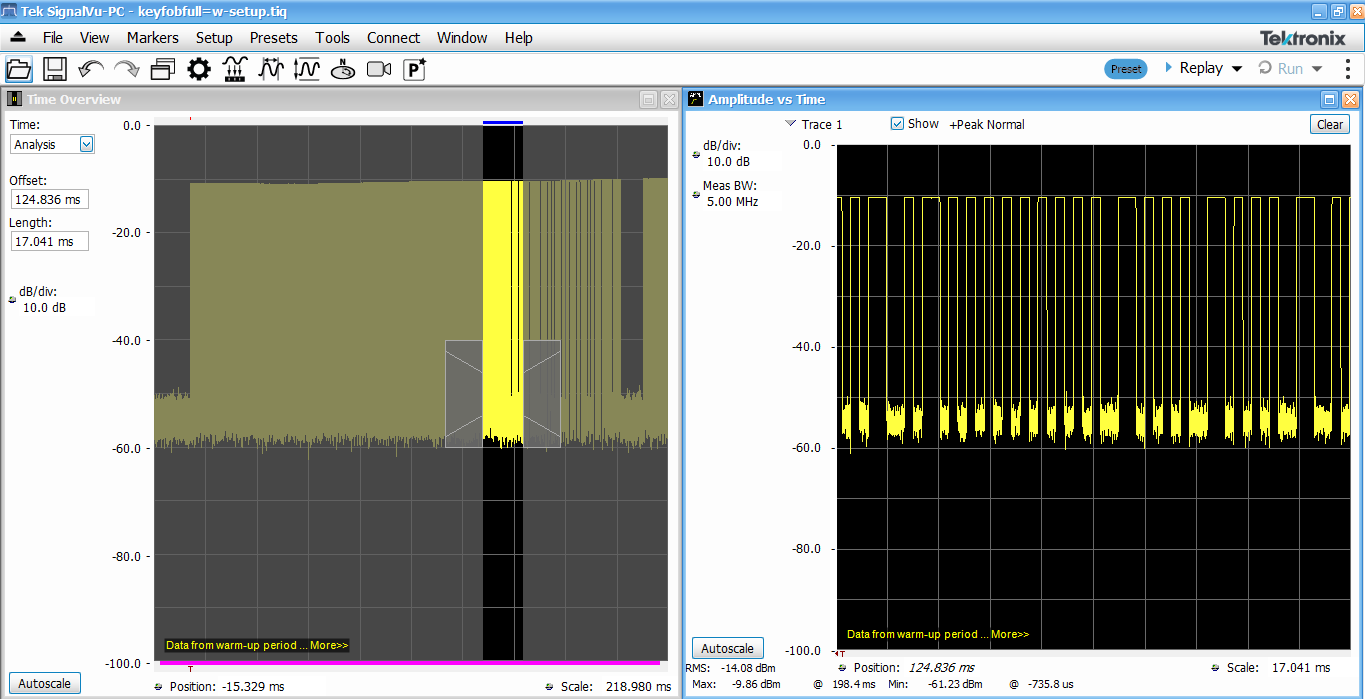Open the Setup menu
The image size is (1365, 699).
coord(214,38)
